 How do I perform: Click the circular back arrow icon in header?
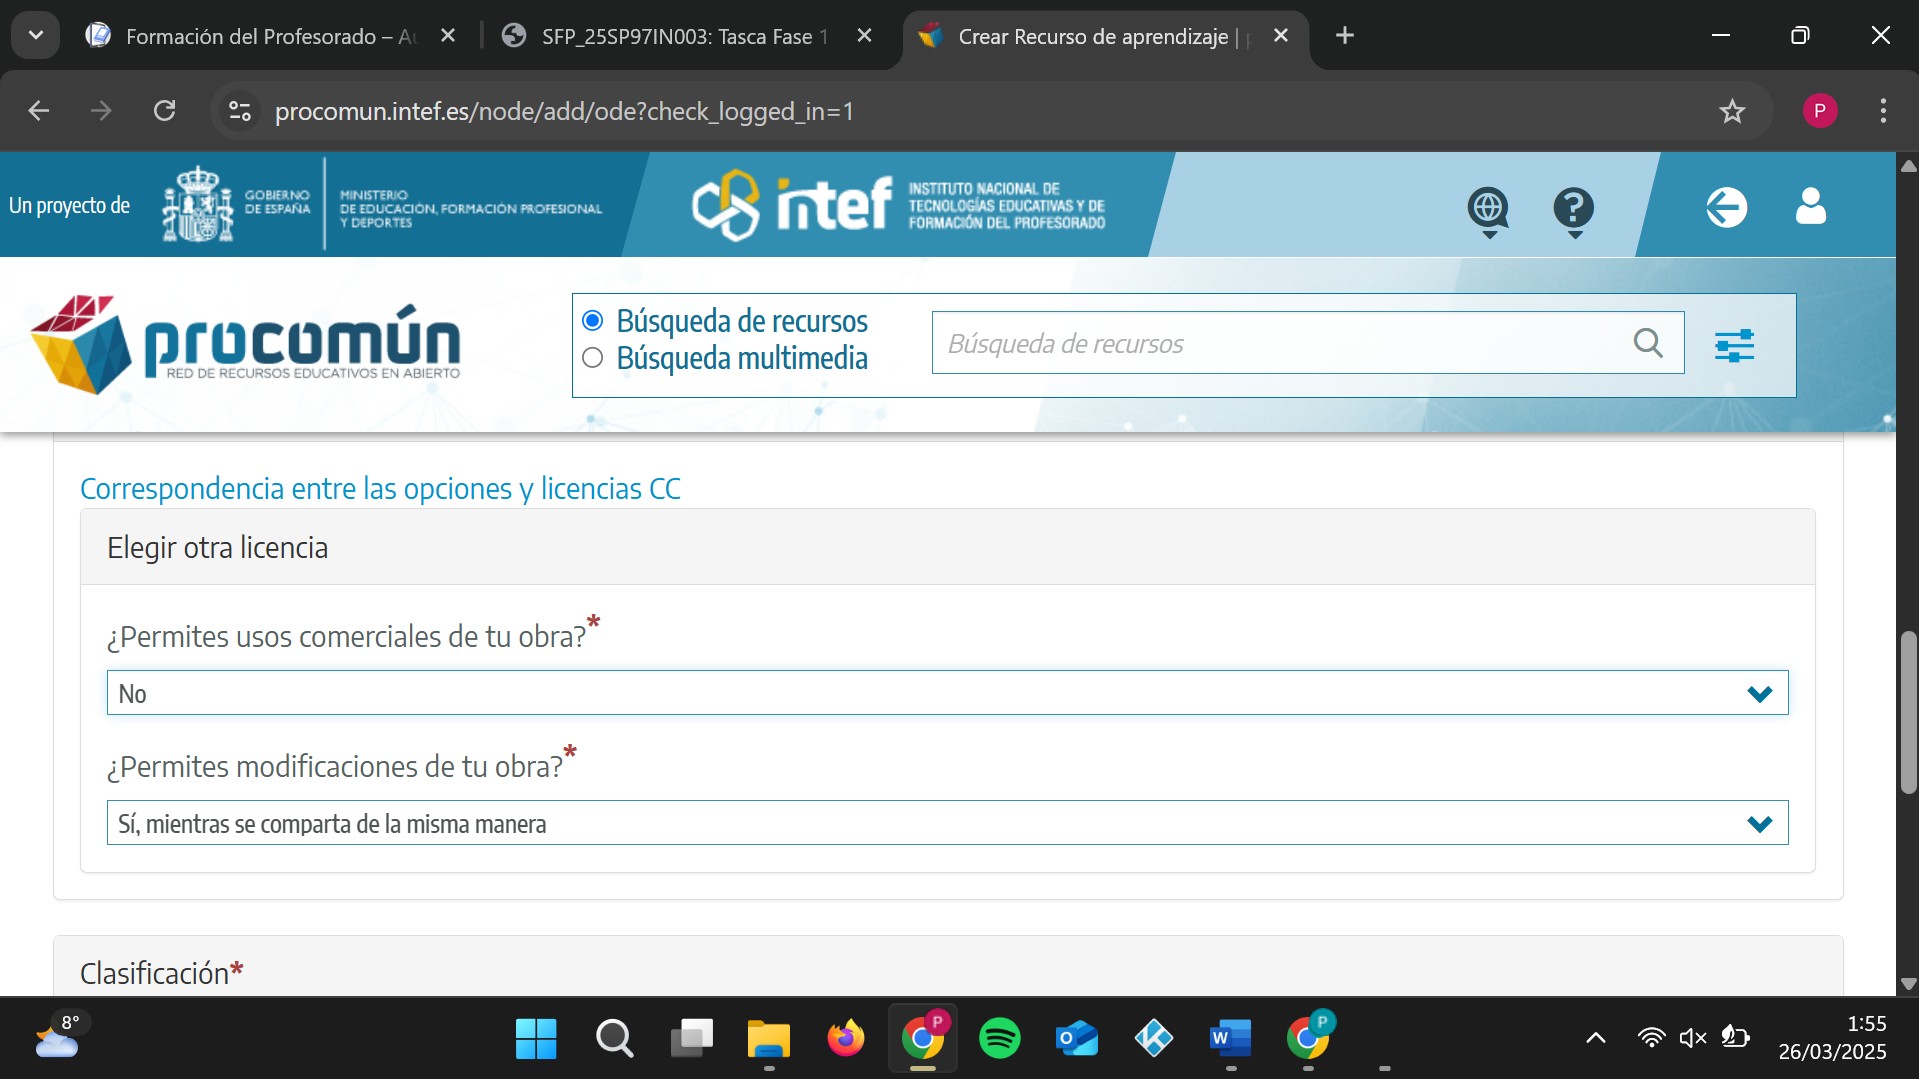point(1726,208)
